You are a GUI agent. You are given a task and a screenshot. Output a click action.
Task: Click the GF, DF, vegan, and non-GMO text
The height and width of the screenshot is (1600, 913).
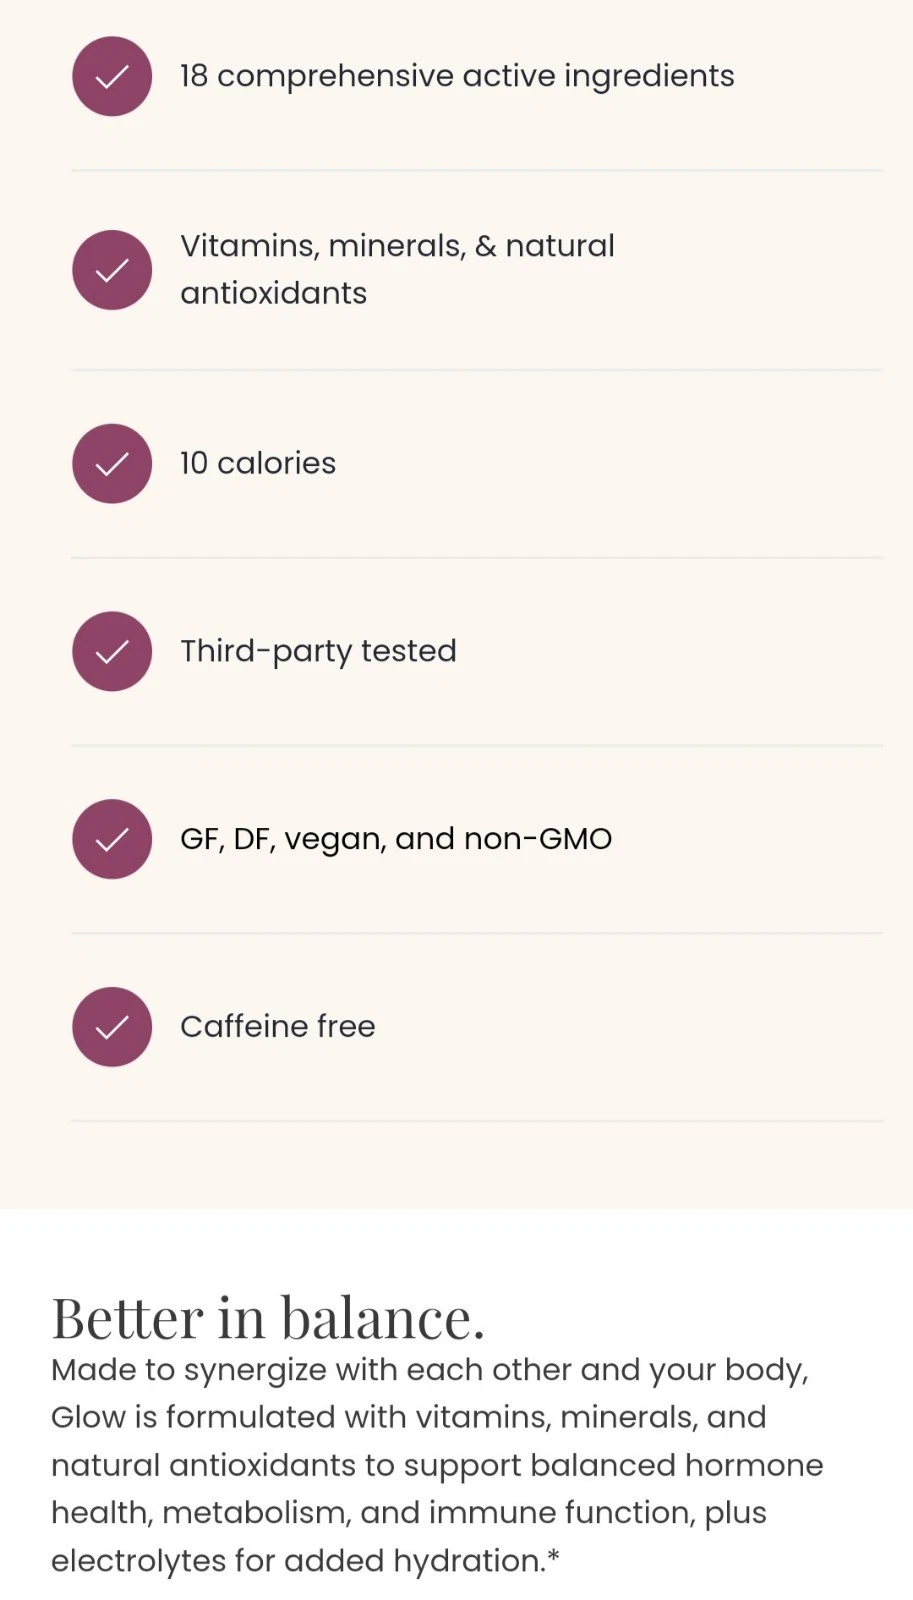coord(396,839)
